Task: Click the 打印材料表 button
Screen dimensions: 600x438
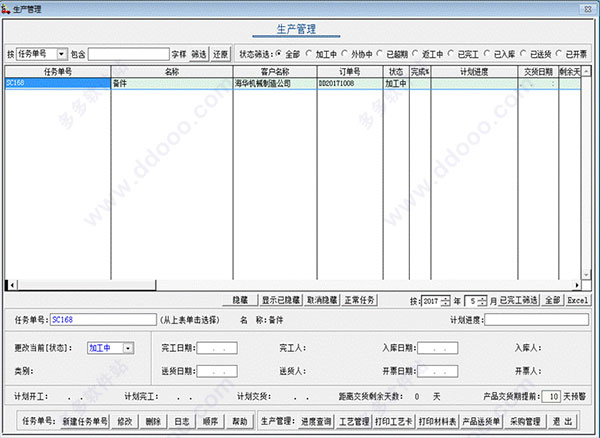Action: 437,422
